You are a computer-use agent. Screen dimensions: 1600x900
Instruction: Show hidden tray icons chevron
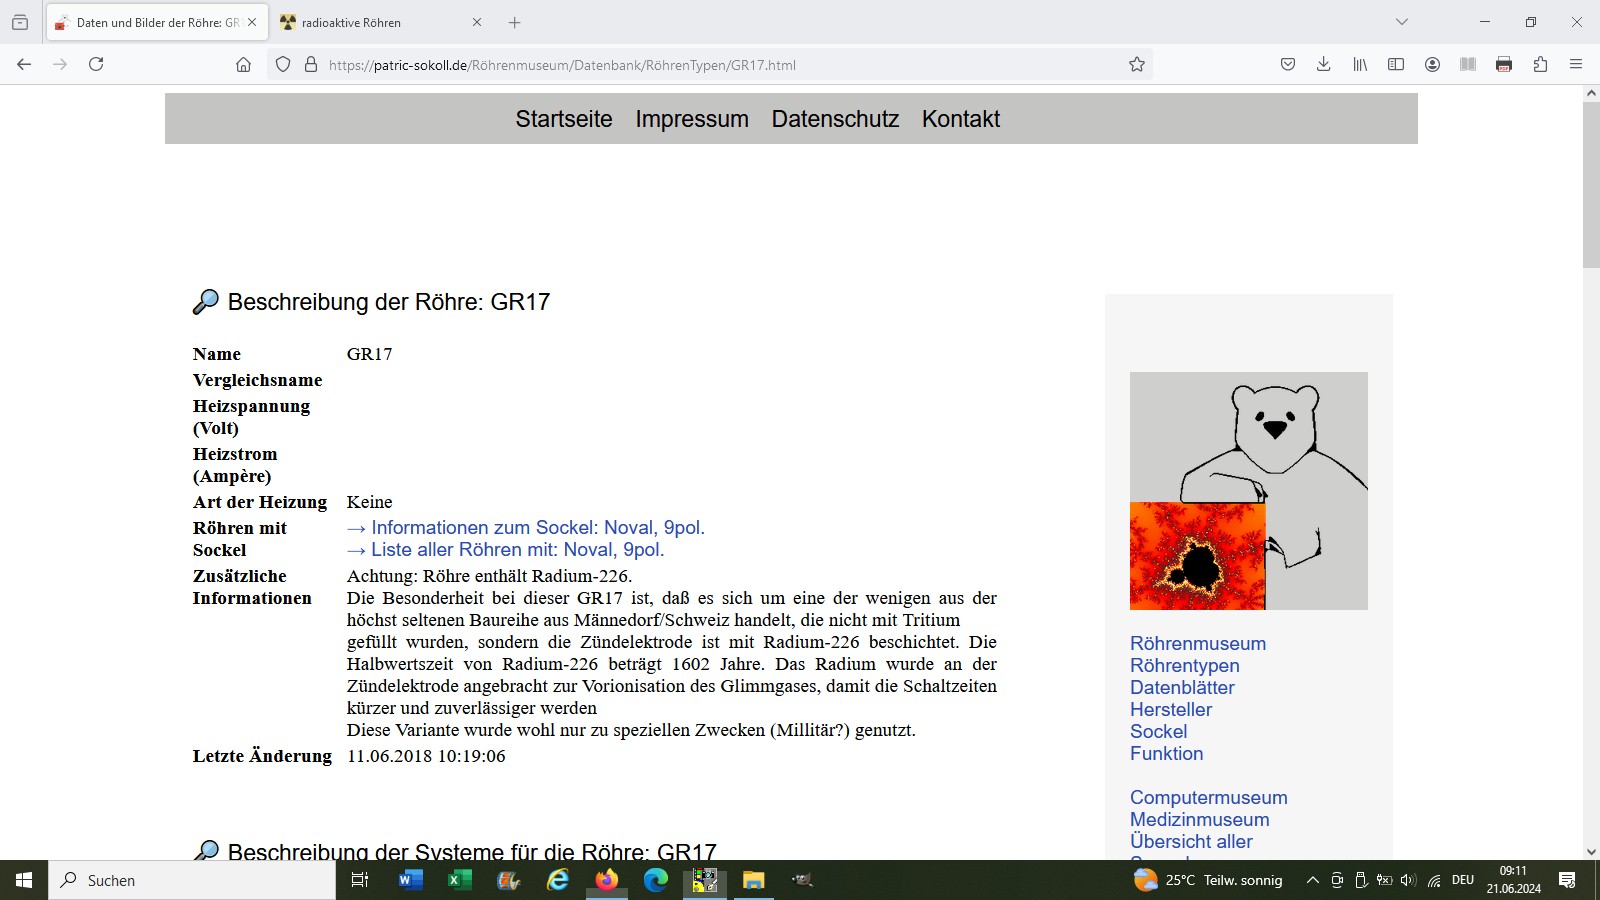coord(1313,880)
